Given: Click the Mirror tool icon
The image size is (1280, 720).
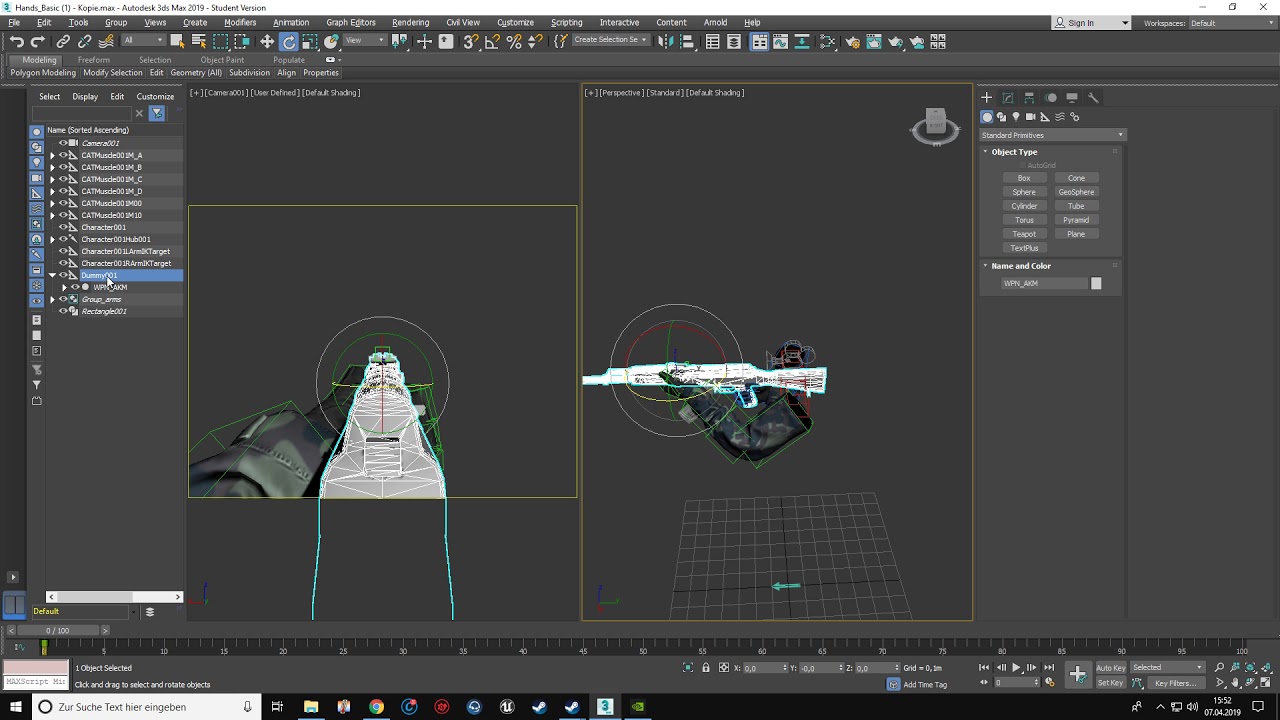Looking at the screenshot, I should tap(665, 41).
